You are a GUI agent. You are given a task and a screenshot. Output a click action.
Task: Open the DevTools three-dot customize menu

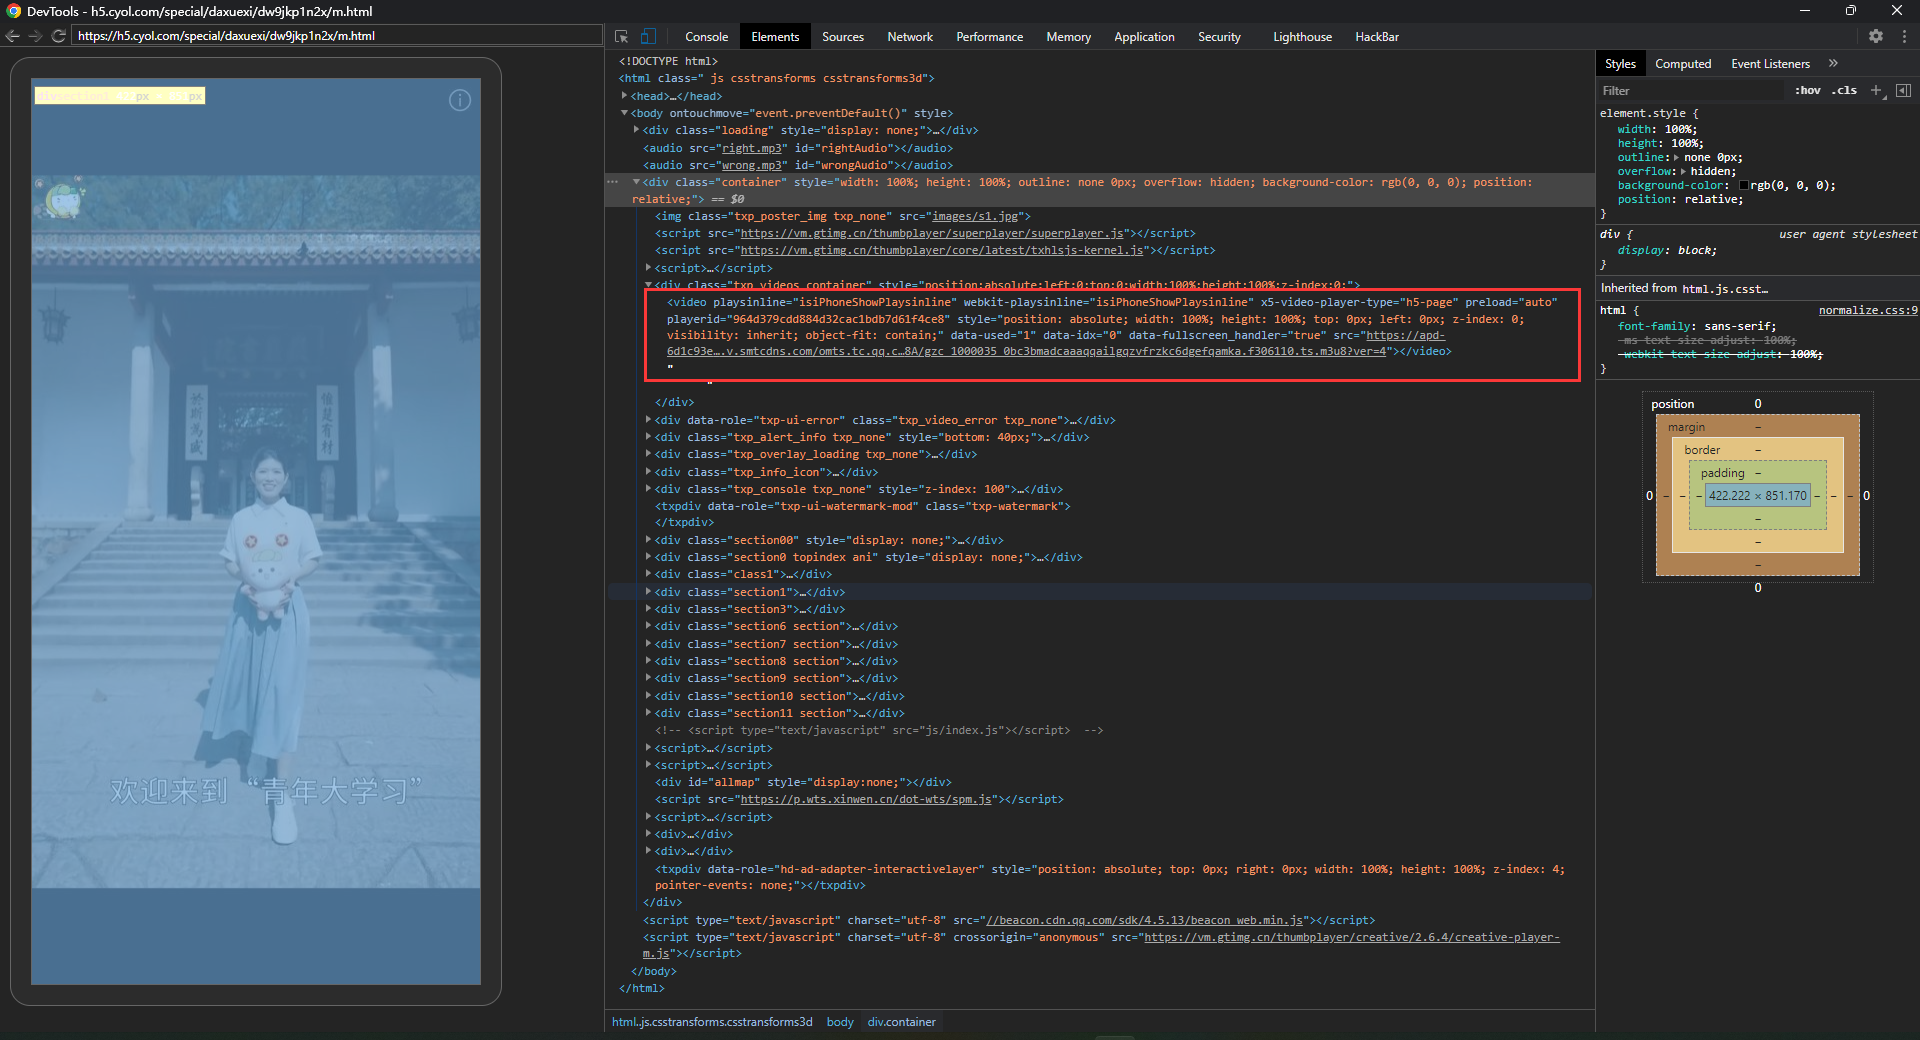pos(1904,36)
